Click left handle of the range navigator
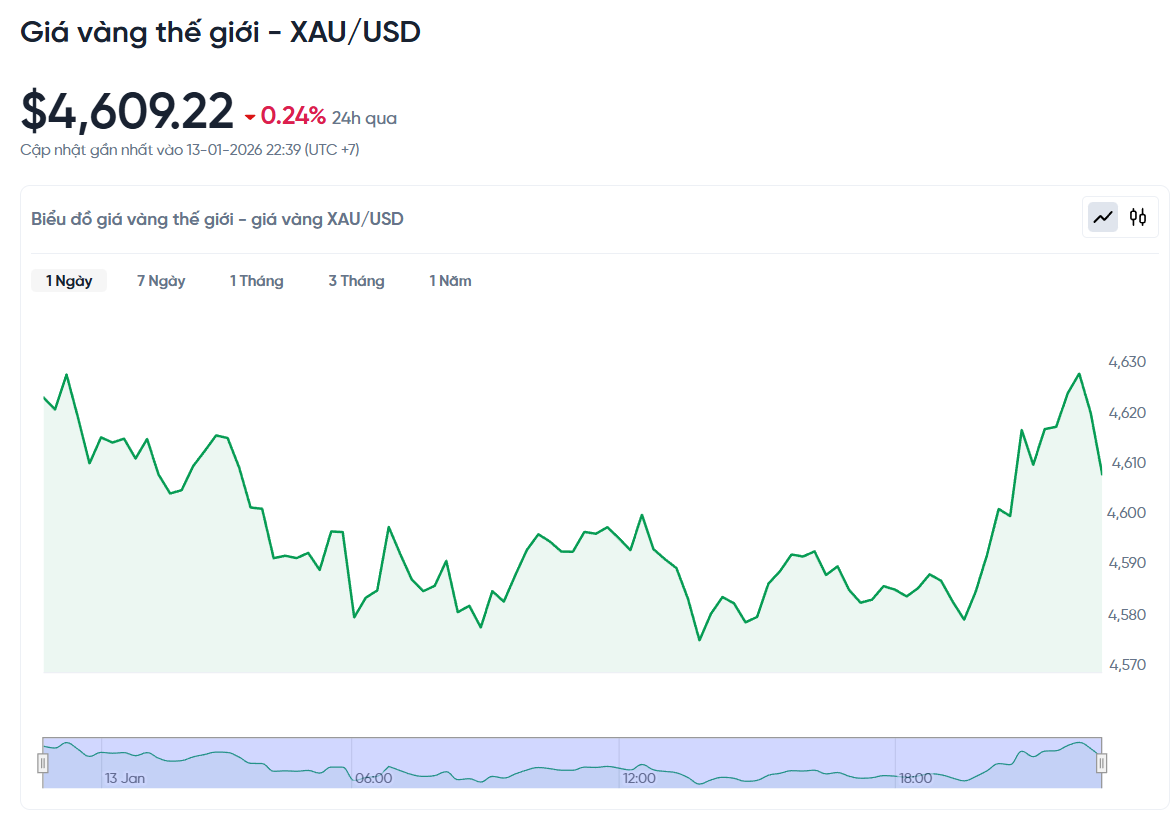 point(43,763)
